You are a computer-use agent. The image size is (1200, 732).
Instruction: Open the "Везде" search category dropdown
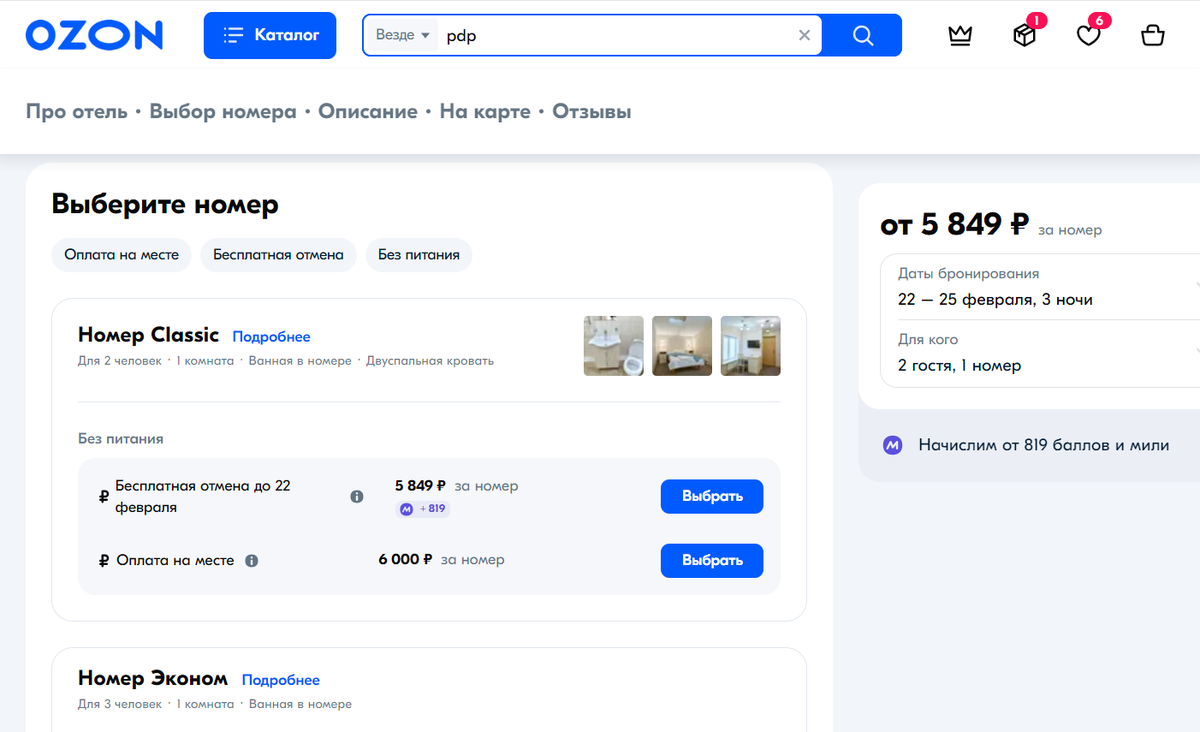tap(401, 34)
